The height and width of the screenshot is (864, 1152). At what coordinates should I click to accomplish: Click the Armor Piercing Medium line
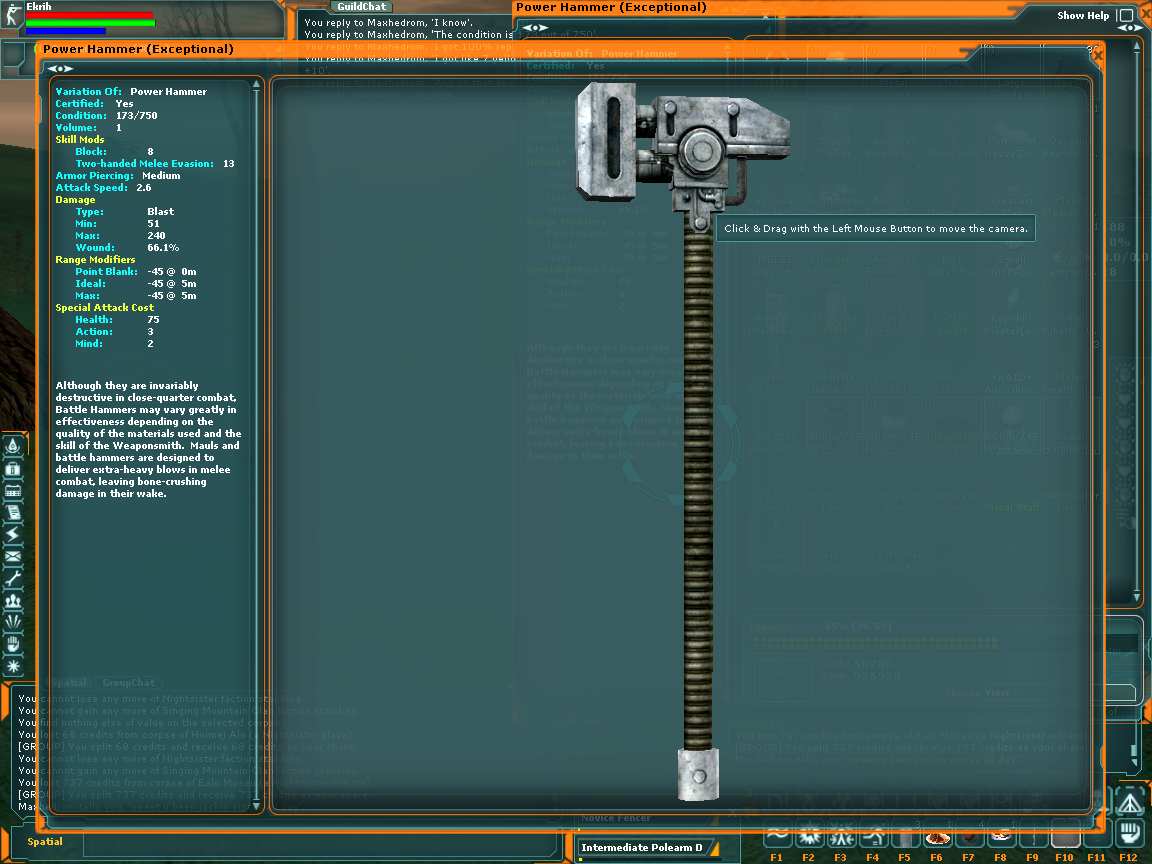click(x=118, y=176)
